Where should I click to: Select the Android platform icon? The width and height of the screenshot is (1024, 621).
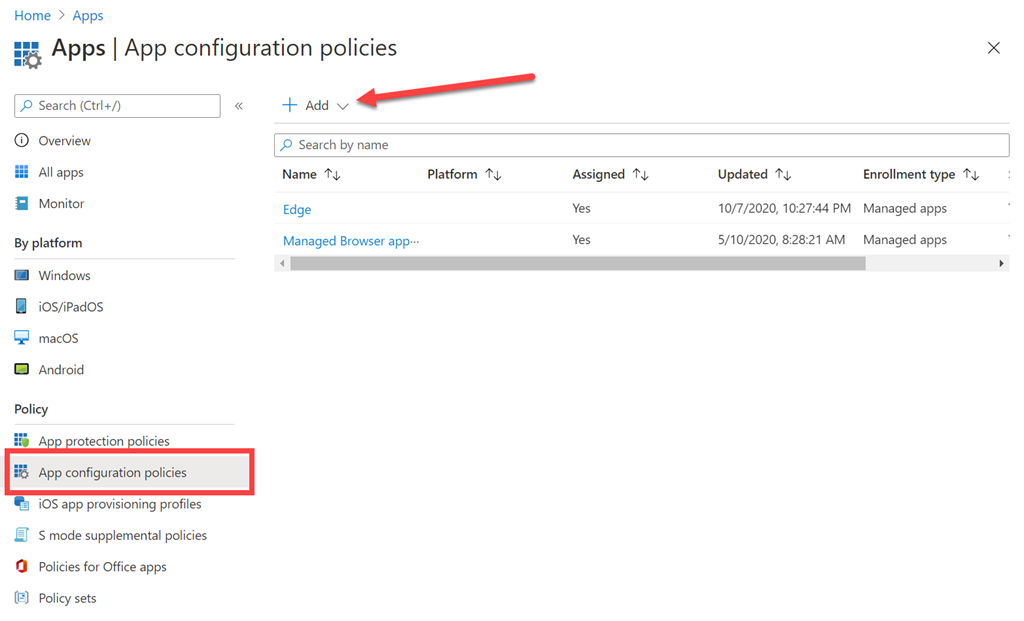[x=22, y=369]
